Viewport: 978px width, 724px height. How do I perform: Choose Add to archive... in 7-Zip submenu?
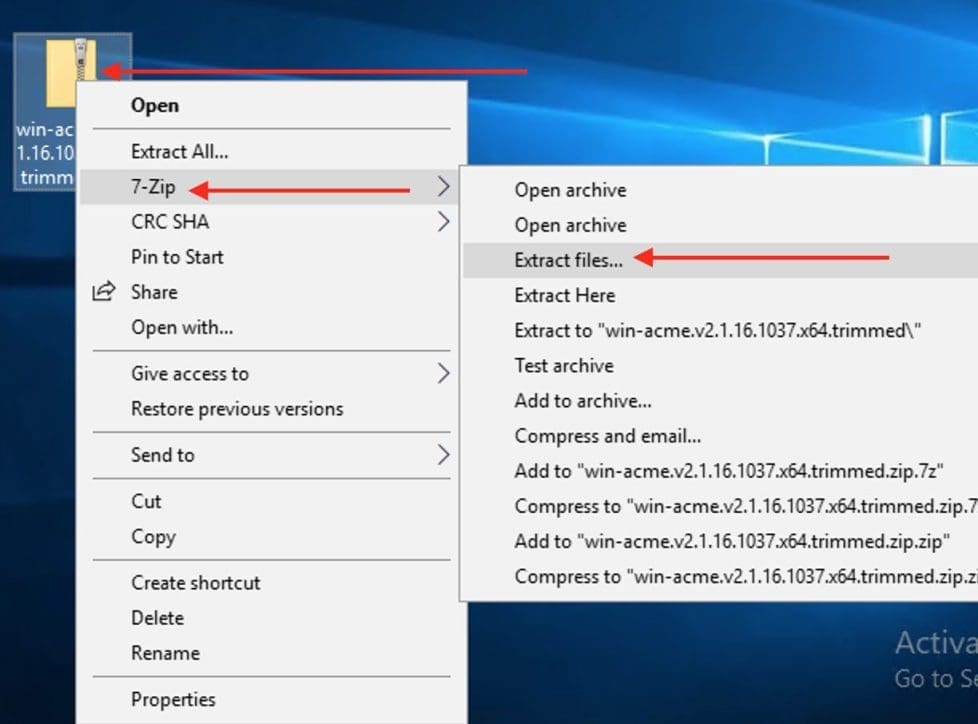point(583,401)
